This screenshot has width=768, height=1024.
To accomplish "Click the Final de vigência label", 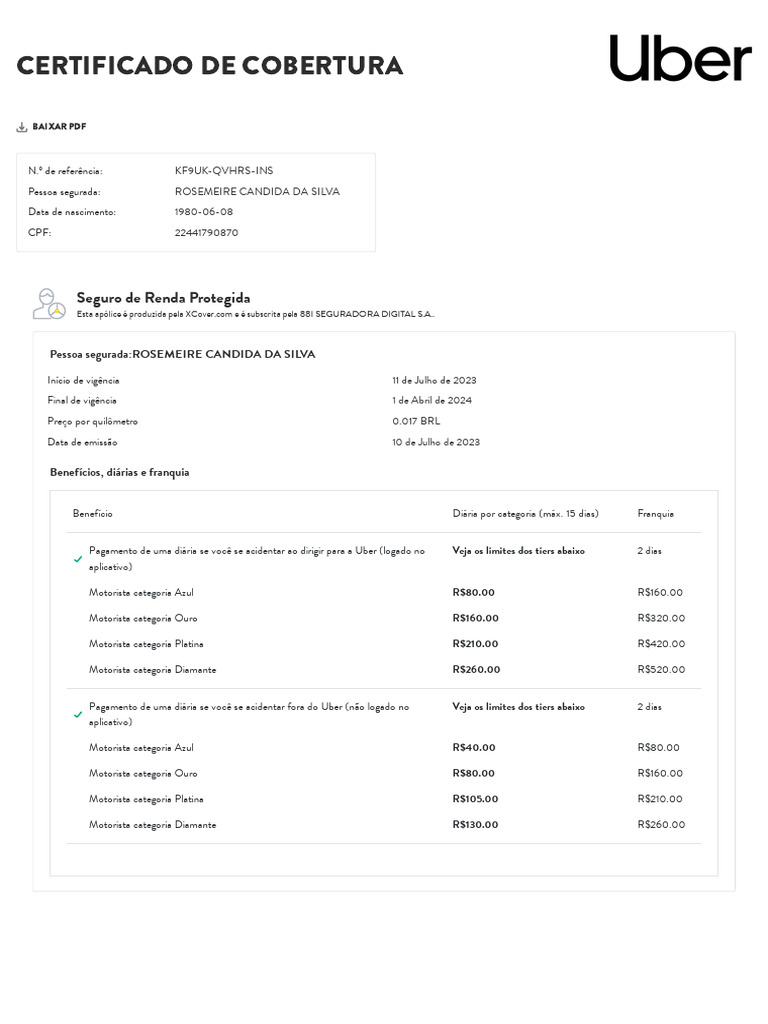I will tap(82, 400).
